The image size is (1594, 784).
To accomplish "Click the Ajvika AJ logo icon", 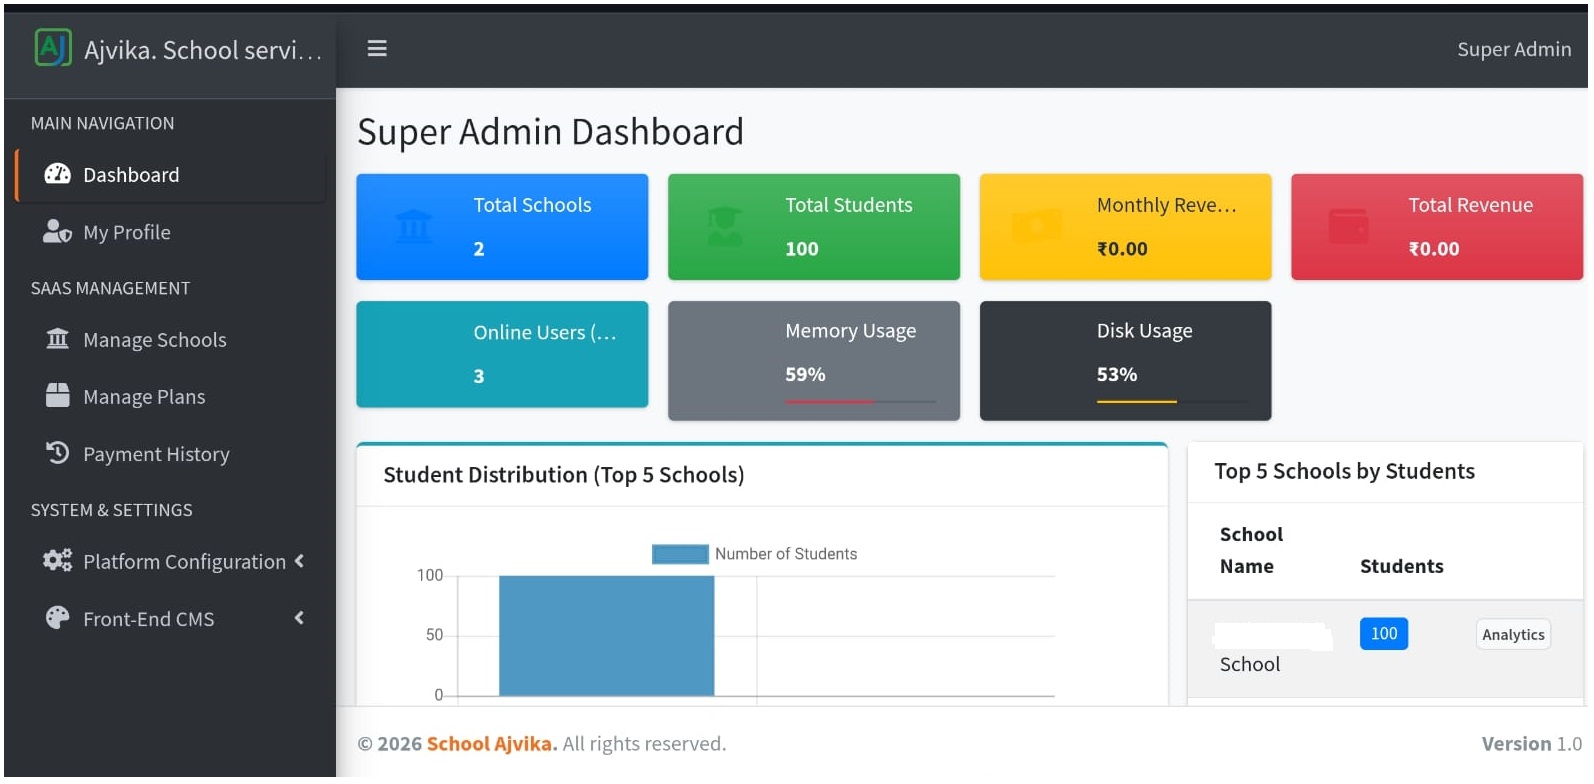I will pyautogui.click(x=53, y=48).
